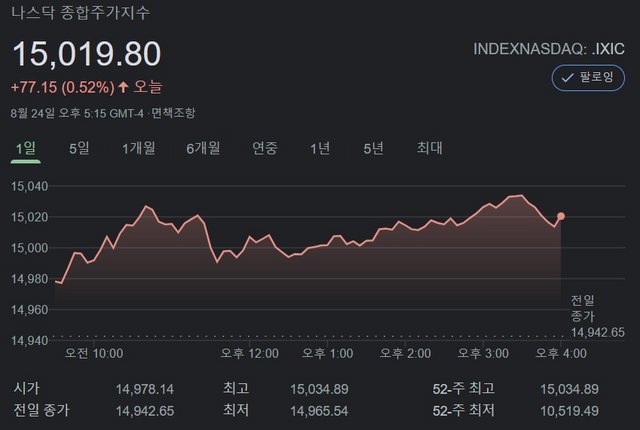Click the 오전 10:00 time axis label

[x=94, y=353]
